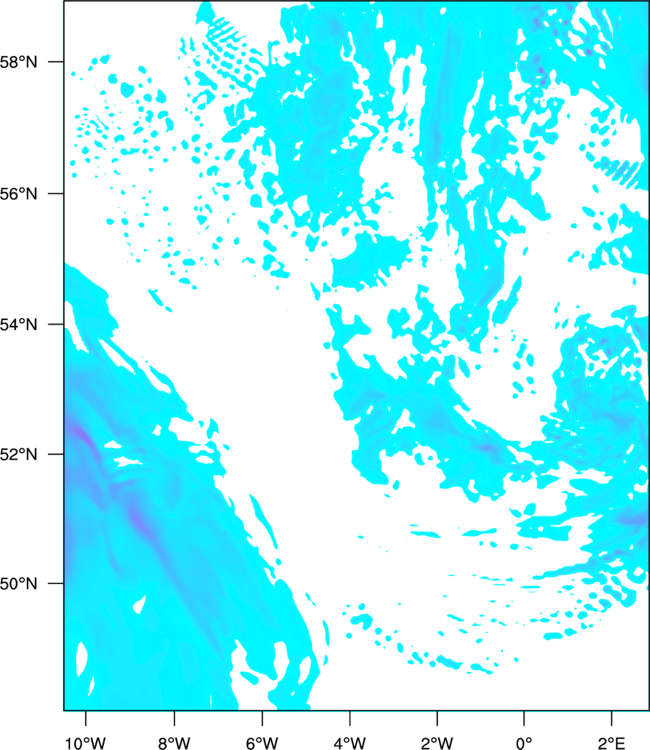
Task: Click the 2°E longitude label
Action: coord(612,743)
